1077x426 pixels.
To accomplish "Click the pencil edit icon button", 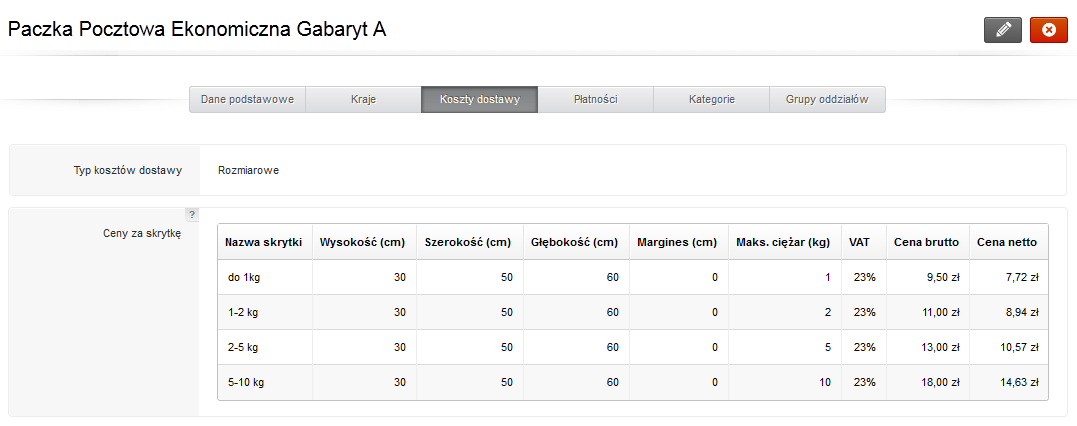I will click(1003, 30).
